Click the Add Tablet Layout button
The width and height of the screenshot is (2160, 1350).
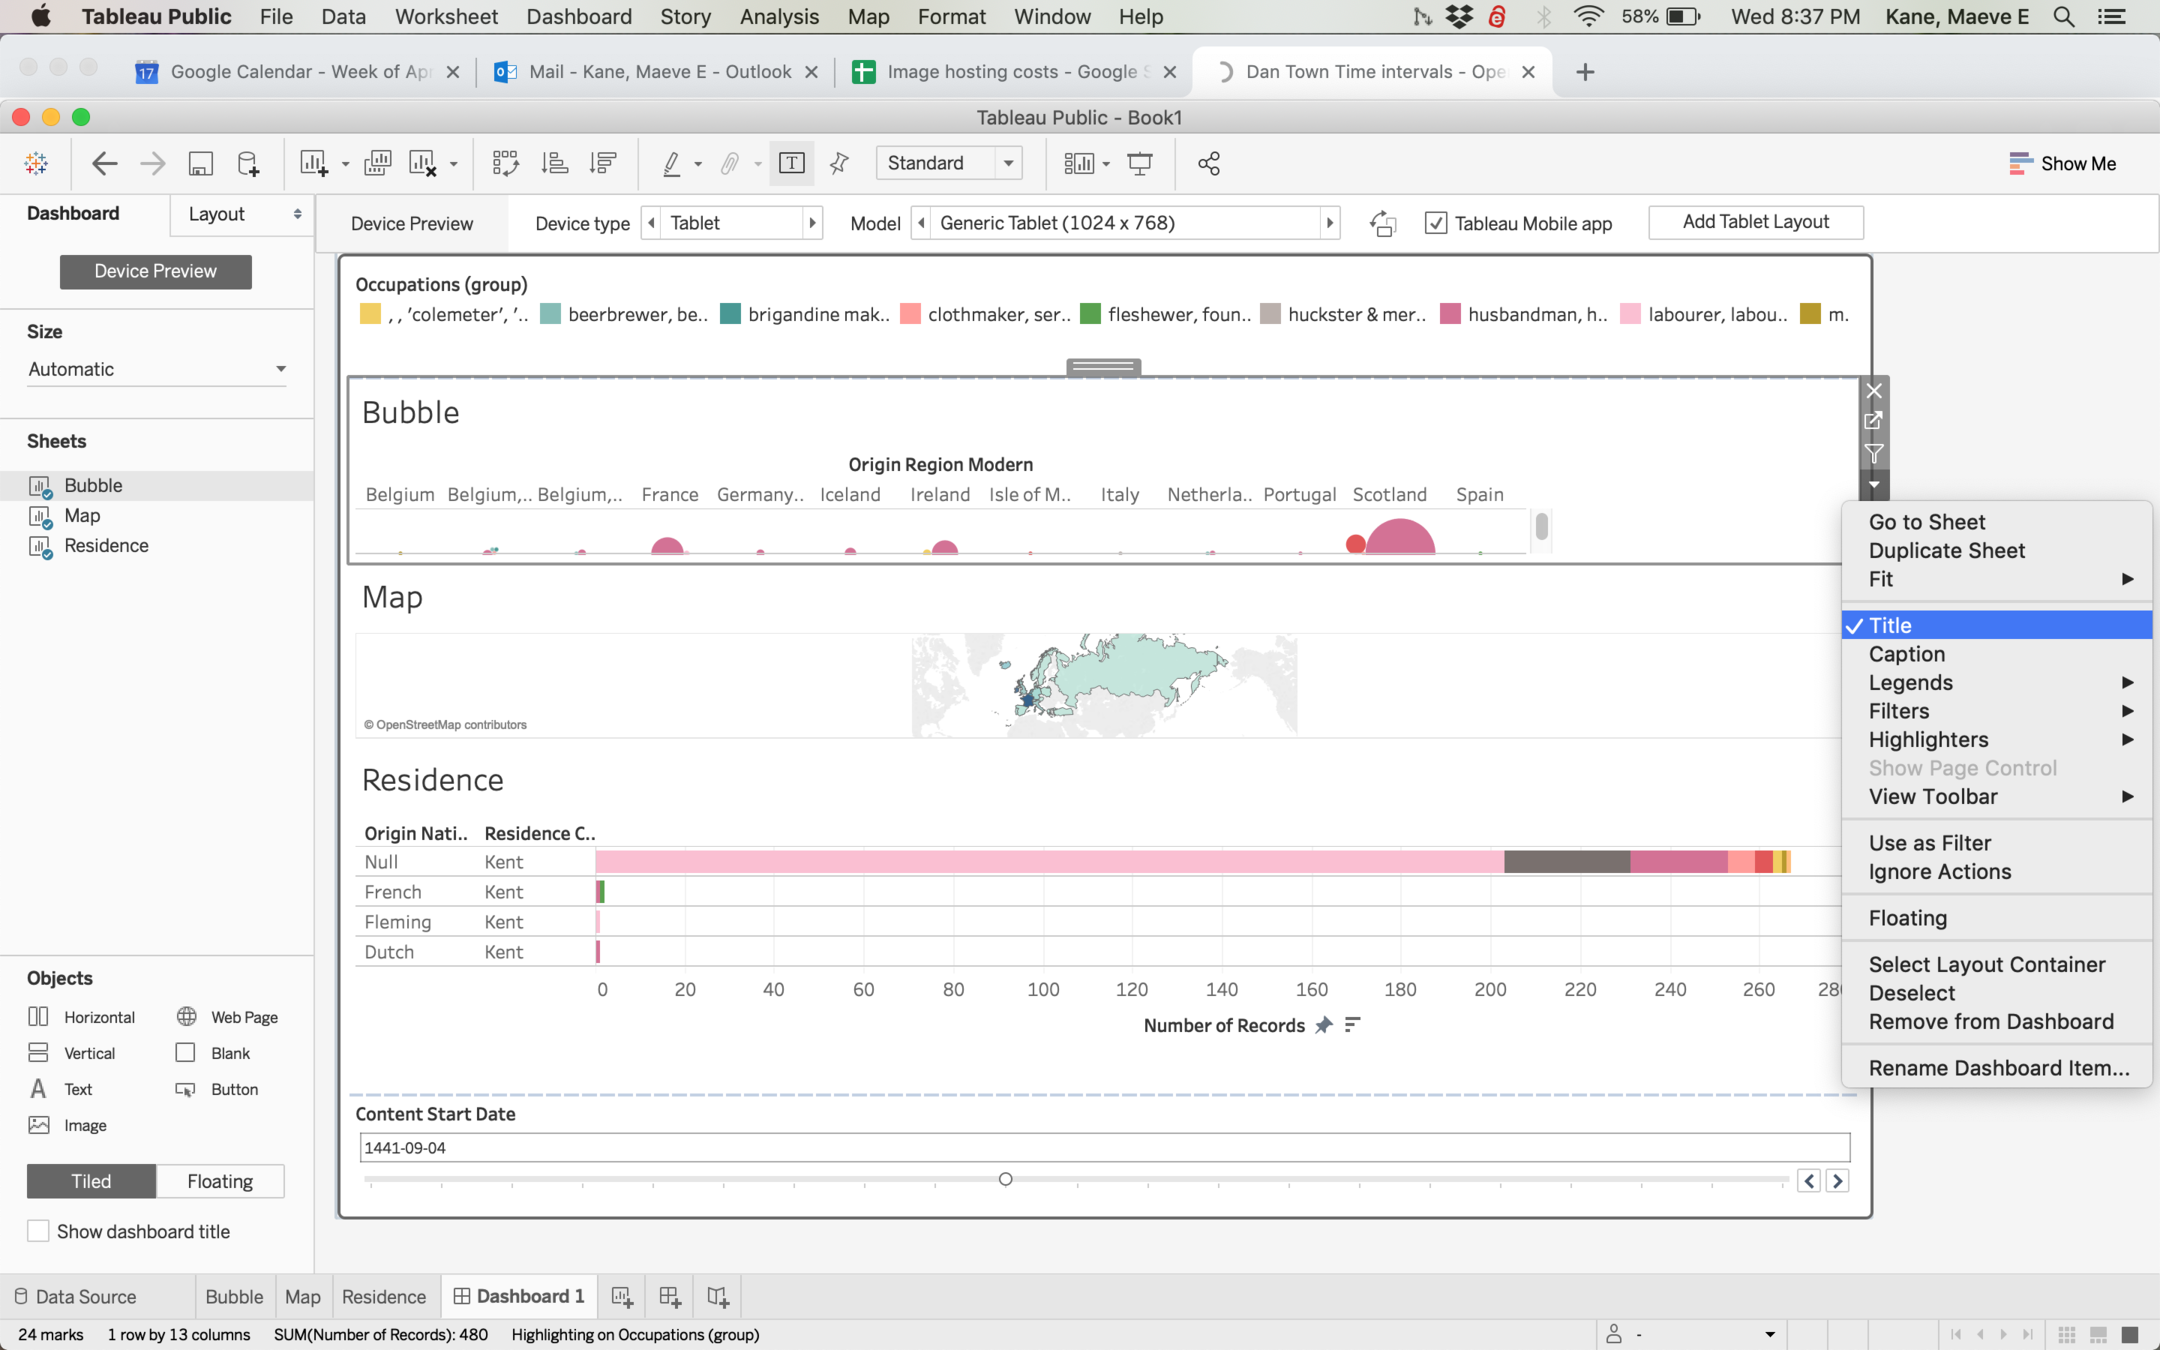click(x=1755, y=222)
